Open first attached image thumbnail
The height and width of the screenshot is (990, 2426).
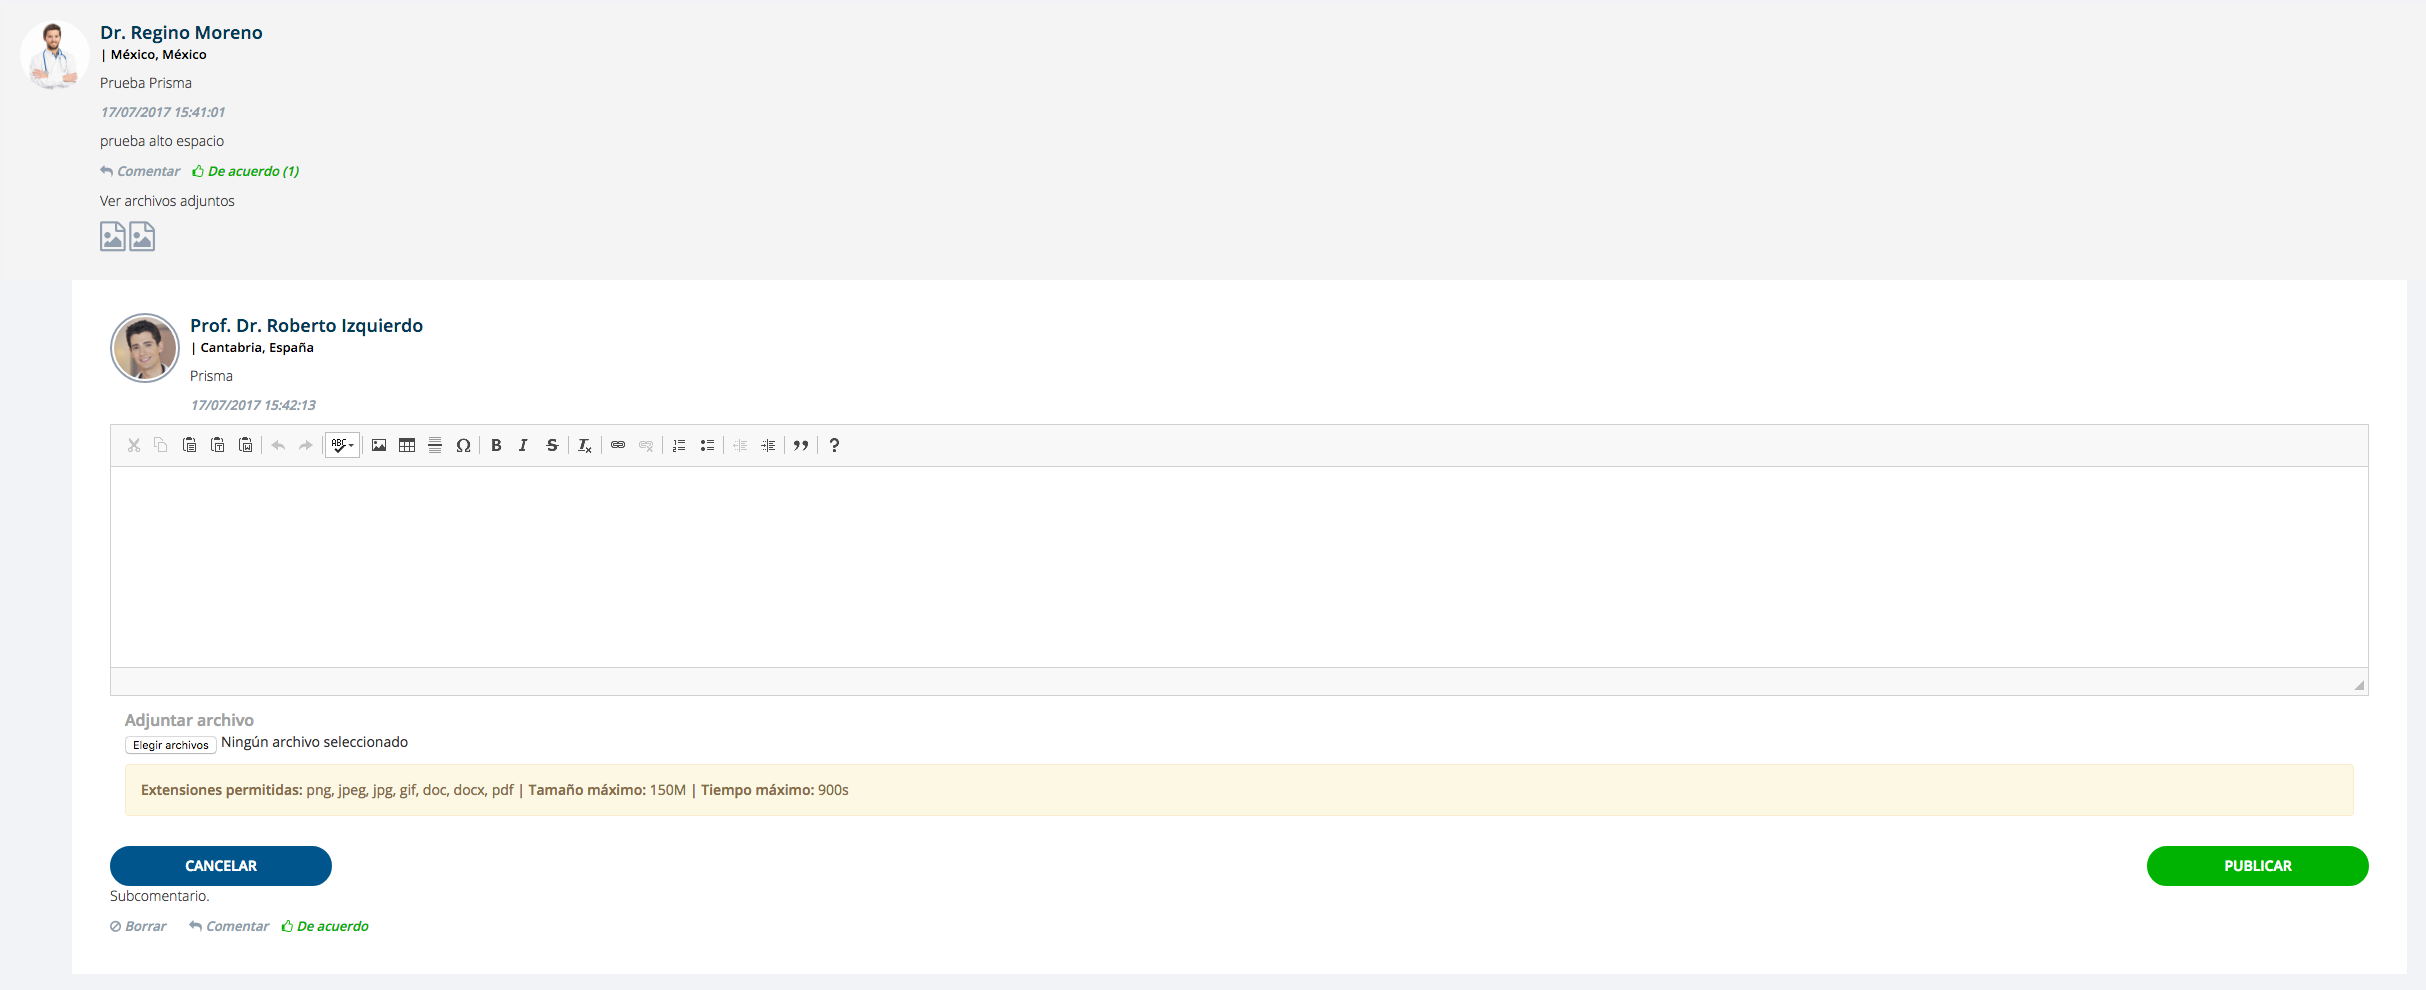click(112, 237)
